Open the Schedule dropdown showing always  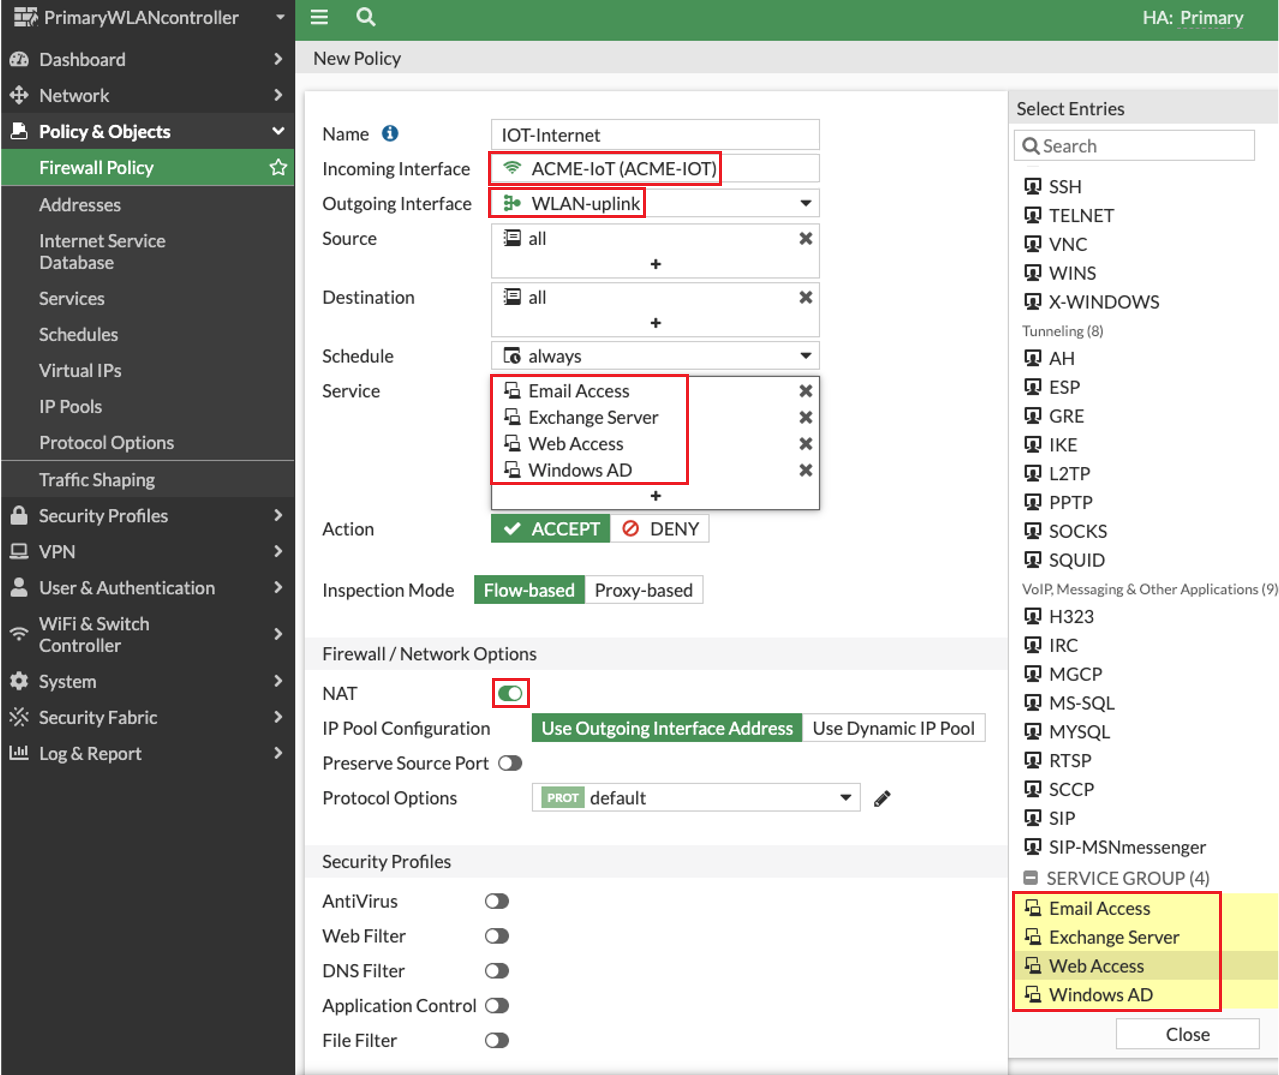[x=805, y=356]
